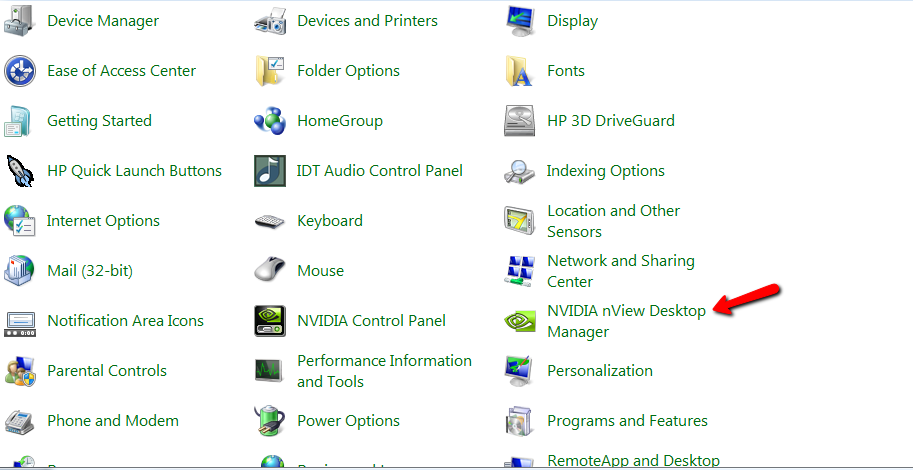The width and height of the screenshot is (913, 470).
Task: Click the Power Options battery icon
Action: coord(270,421)
